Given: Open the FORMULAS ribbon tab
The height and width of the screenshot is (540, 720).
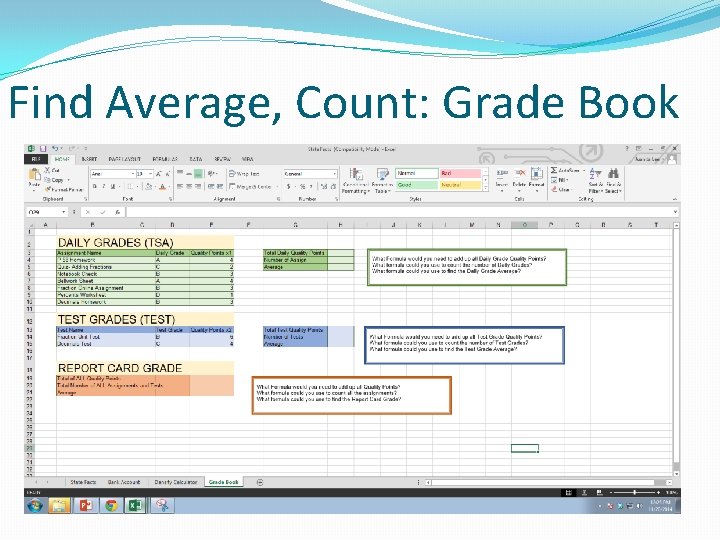Looking at the screenshot, I should (165, 159).
